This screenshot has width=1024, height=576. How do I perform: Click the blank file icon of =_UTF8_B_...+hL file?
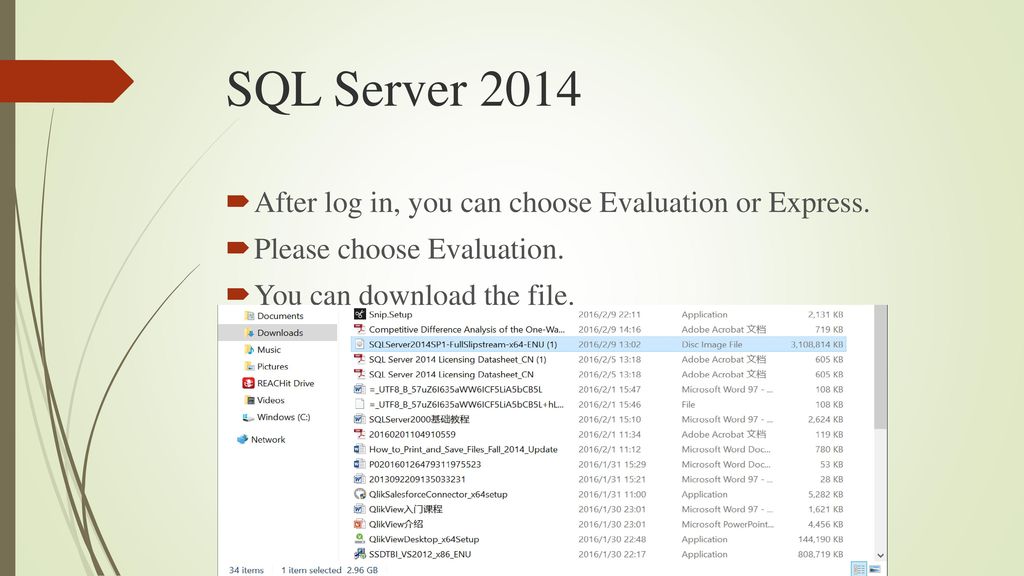pyautogui.click(x=359, y=404)
